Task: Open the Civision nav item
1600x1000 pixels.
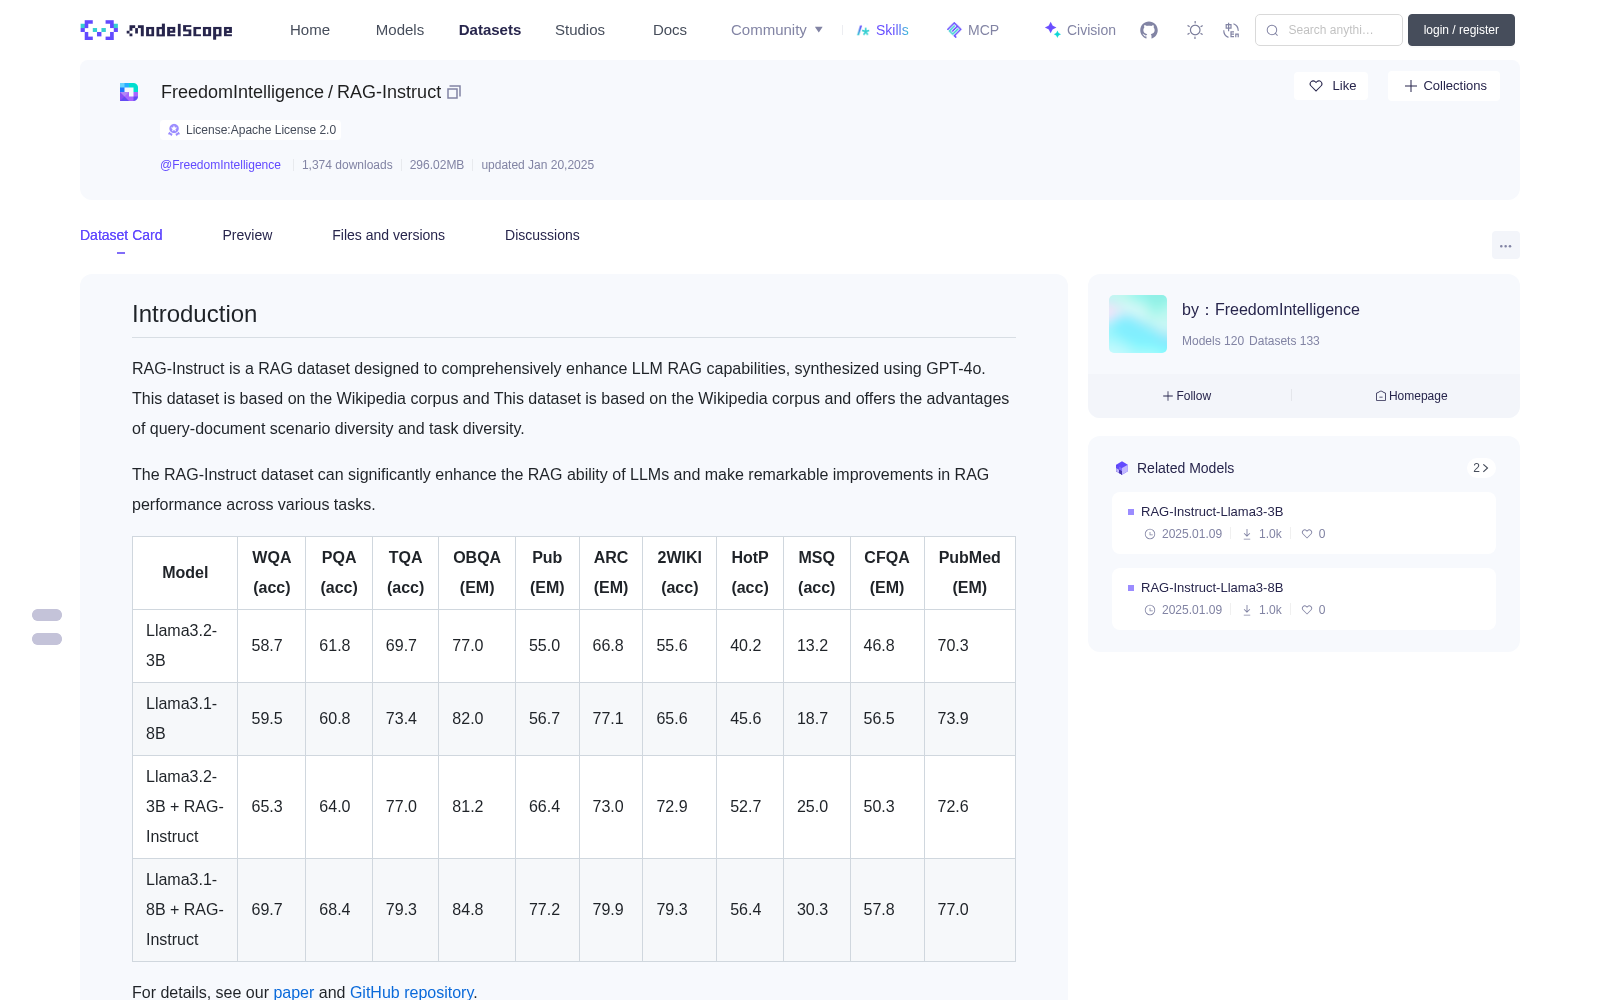Action: coord(1080,30)
